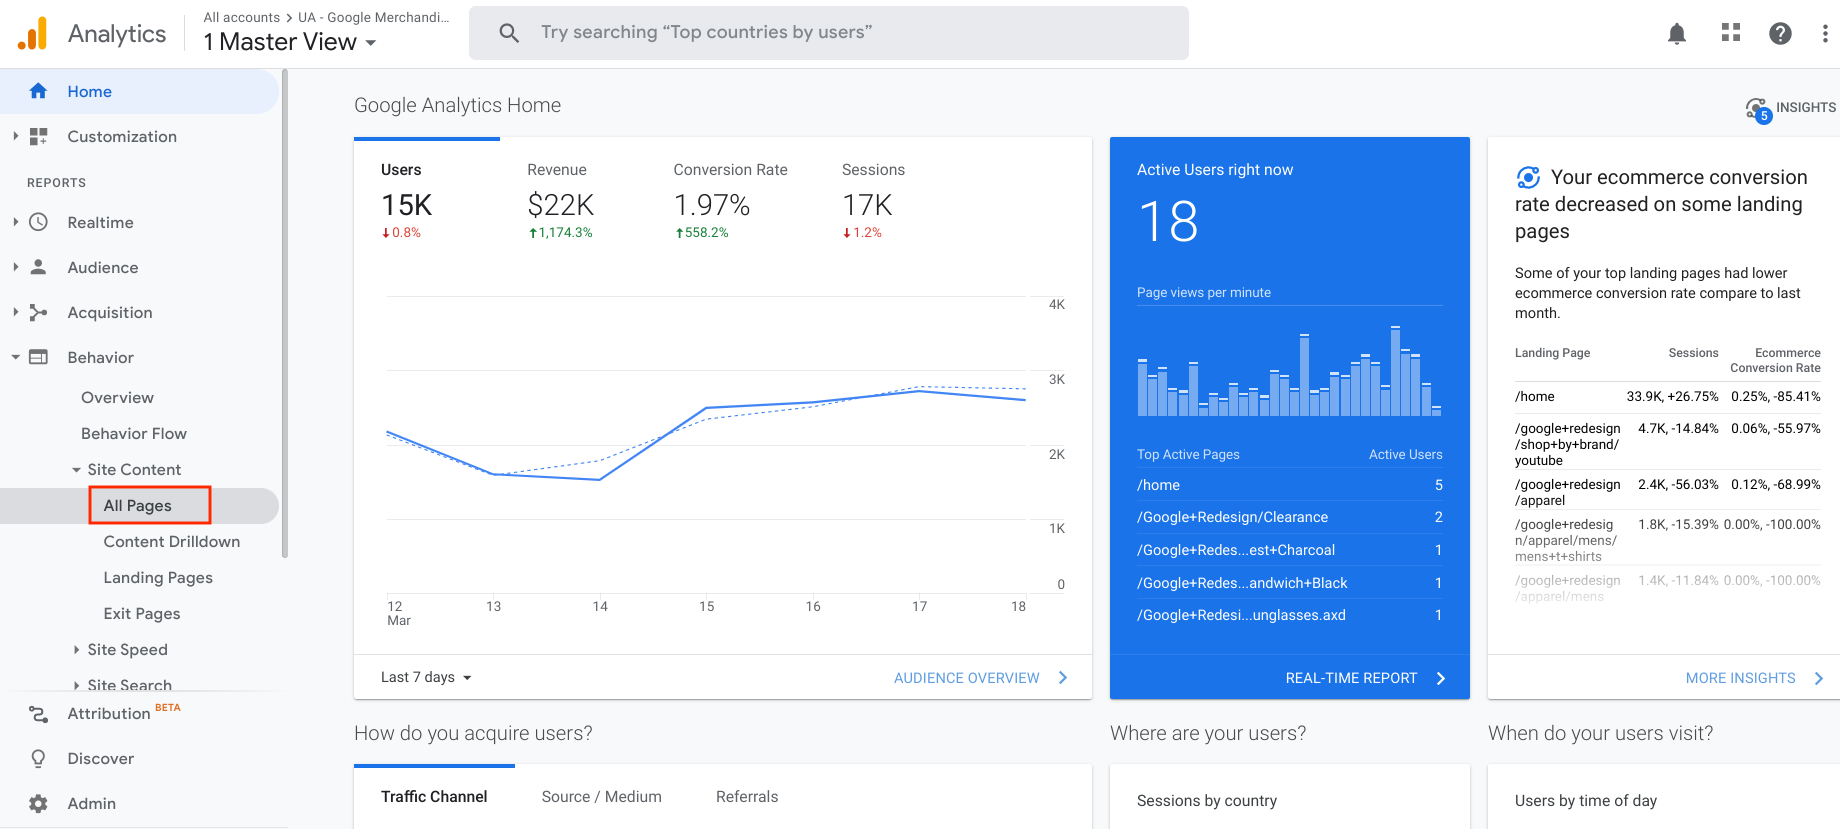Expand the Realtime reports arrow
This screenshot has width=1840, height=829.
click(15, 222)
